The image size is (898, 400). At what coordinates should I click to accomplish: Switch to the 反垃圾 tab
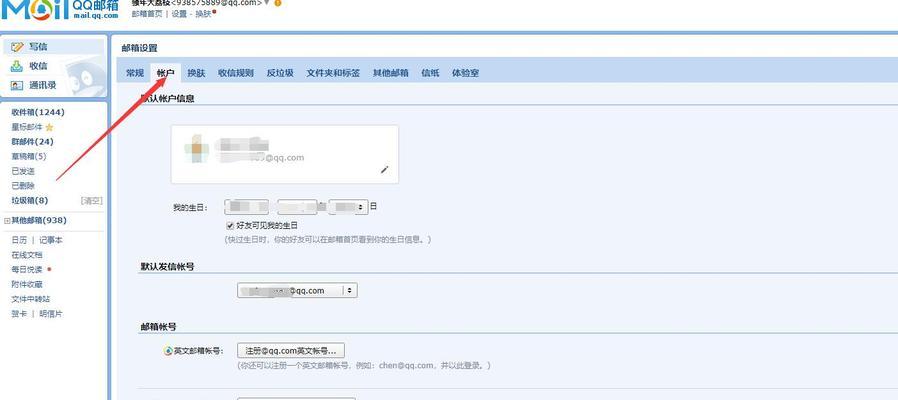(x=280, y=73)
